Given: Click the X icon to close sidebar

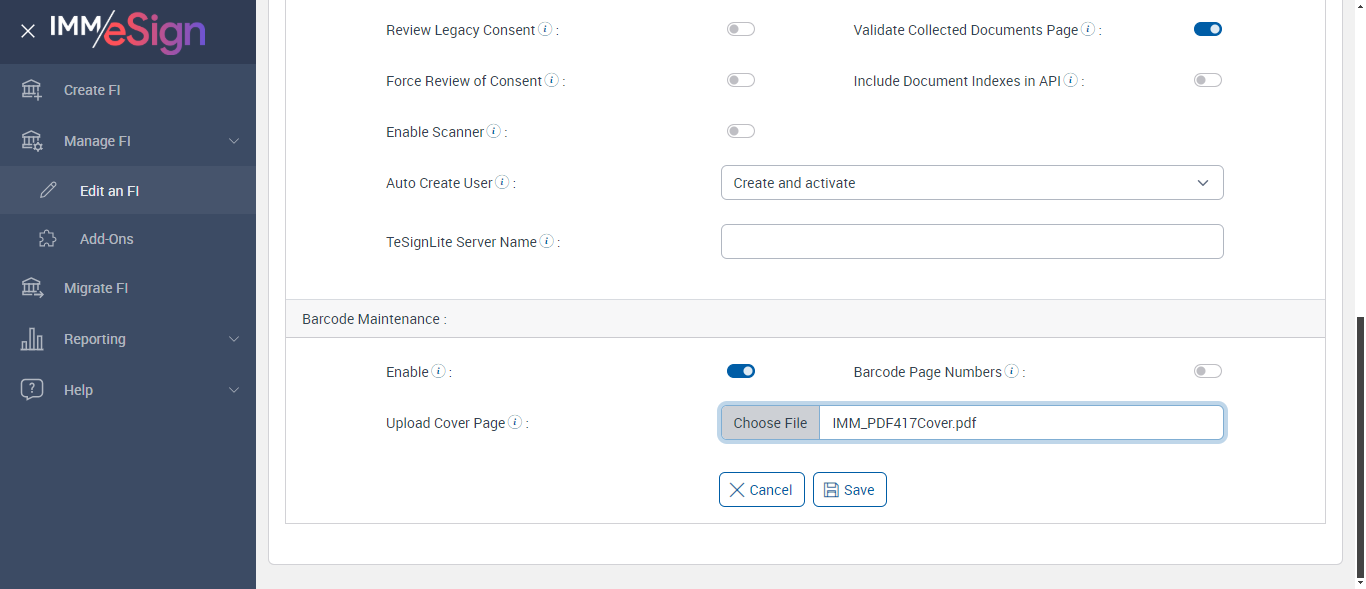Looking at the screenshot, I should 28,31.
